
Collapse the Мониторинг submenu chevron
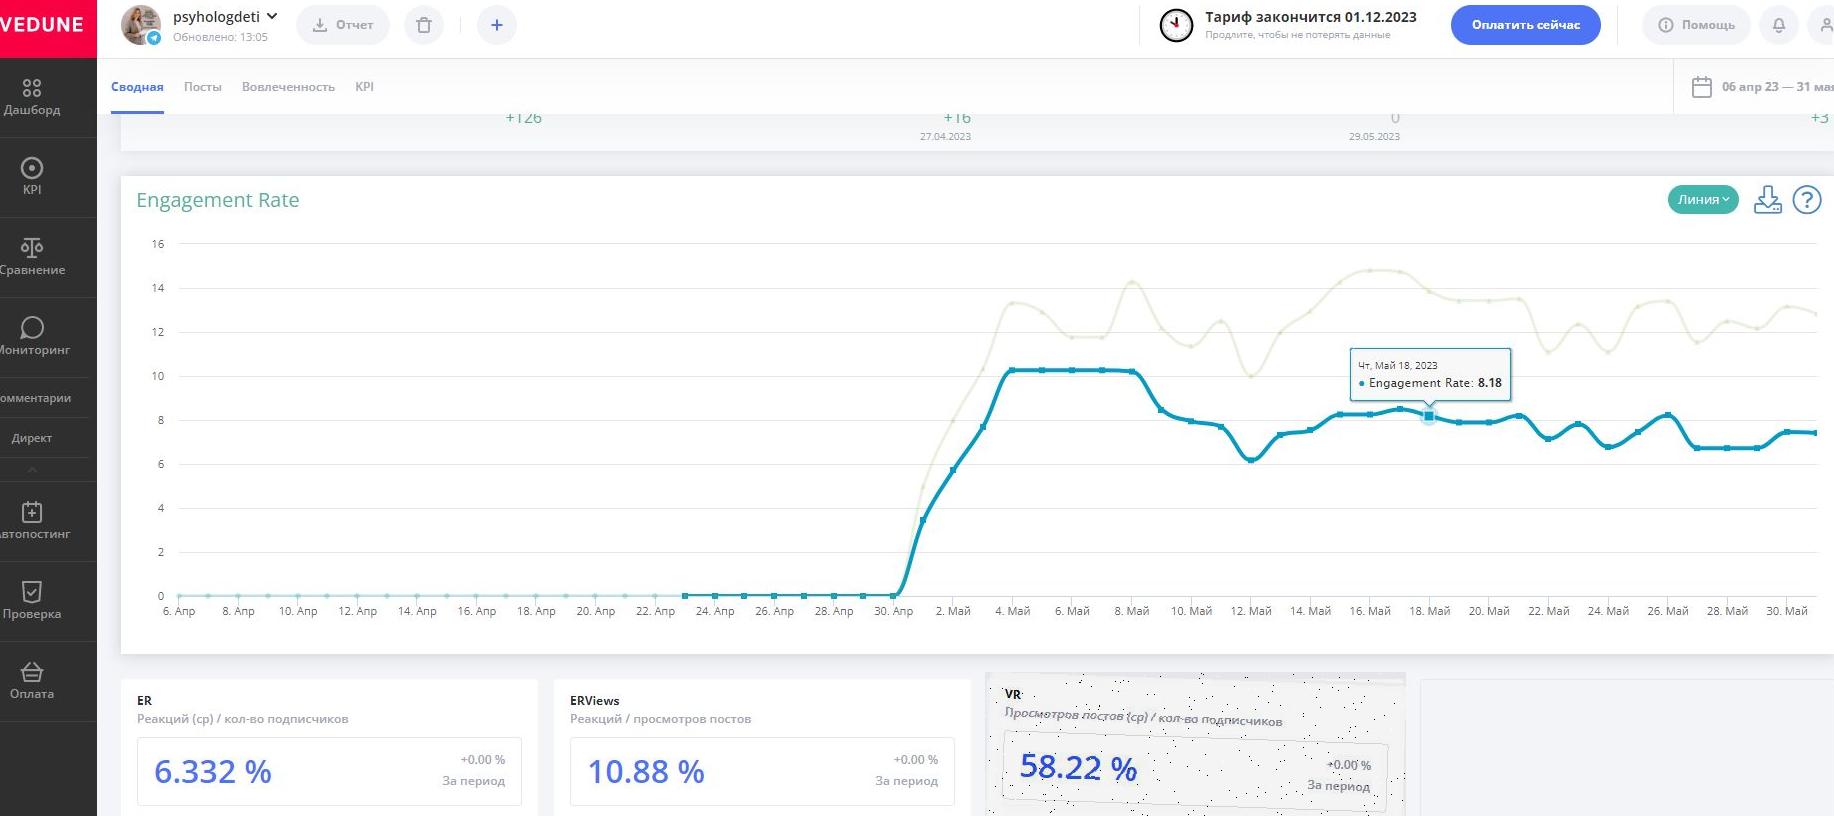tap(32, 469)
